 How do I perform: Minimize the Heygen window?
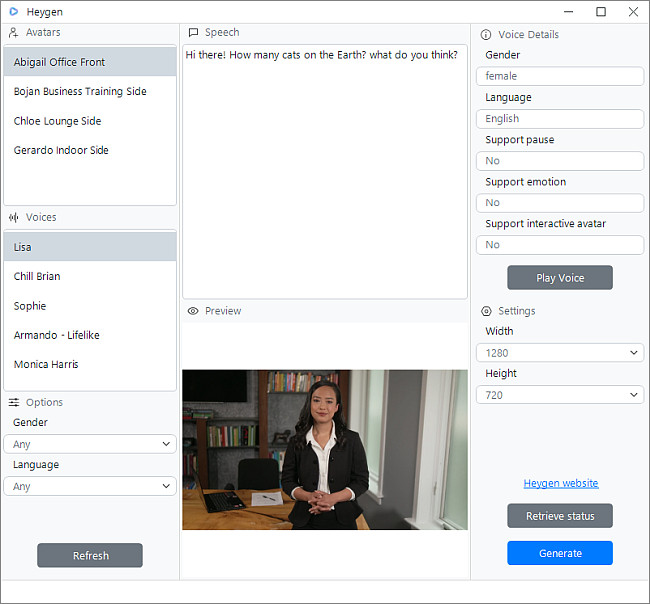click(569, 12)
